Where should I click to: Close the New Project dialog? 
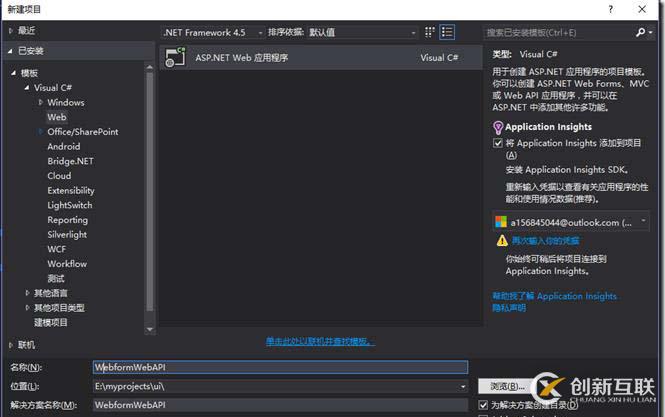642,9
